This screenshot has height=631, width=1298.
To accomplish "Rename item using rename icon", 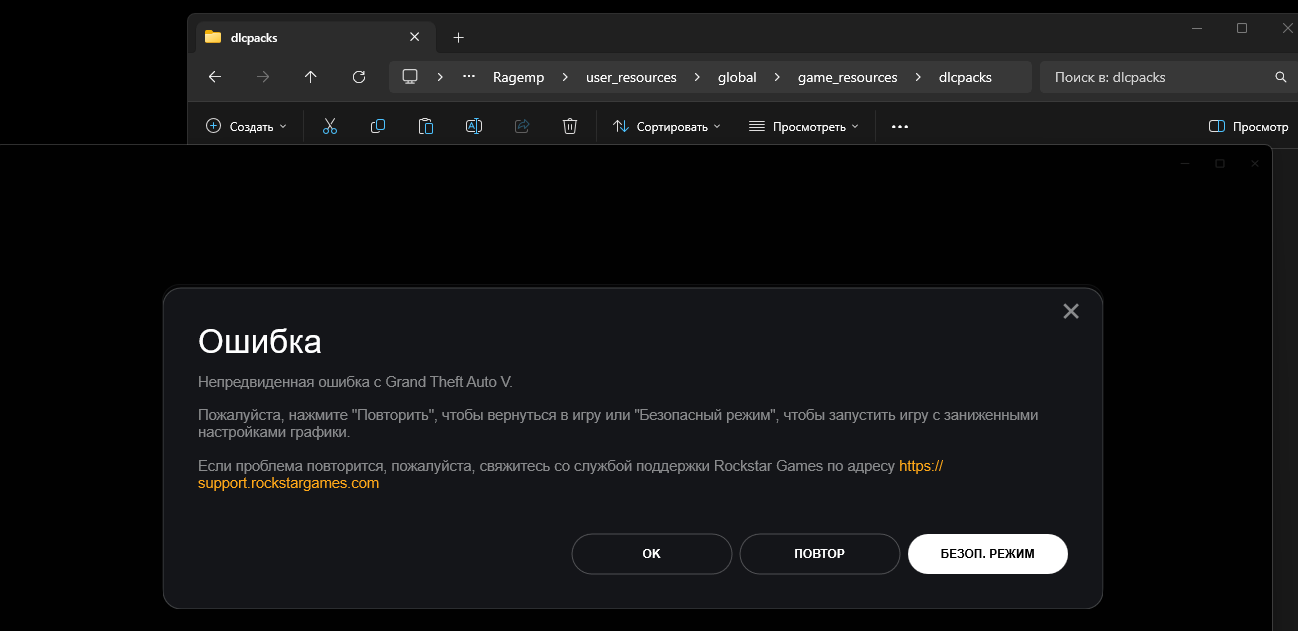I will [x=474, y=126].
